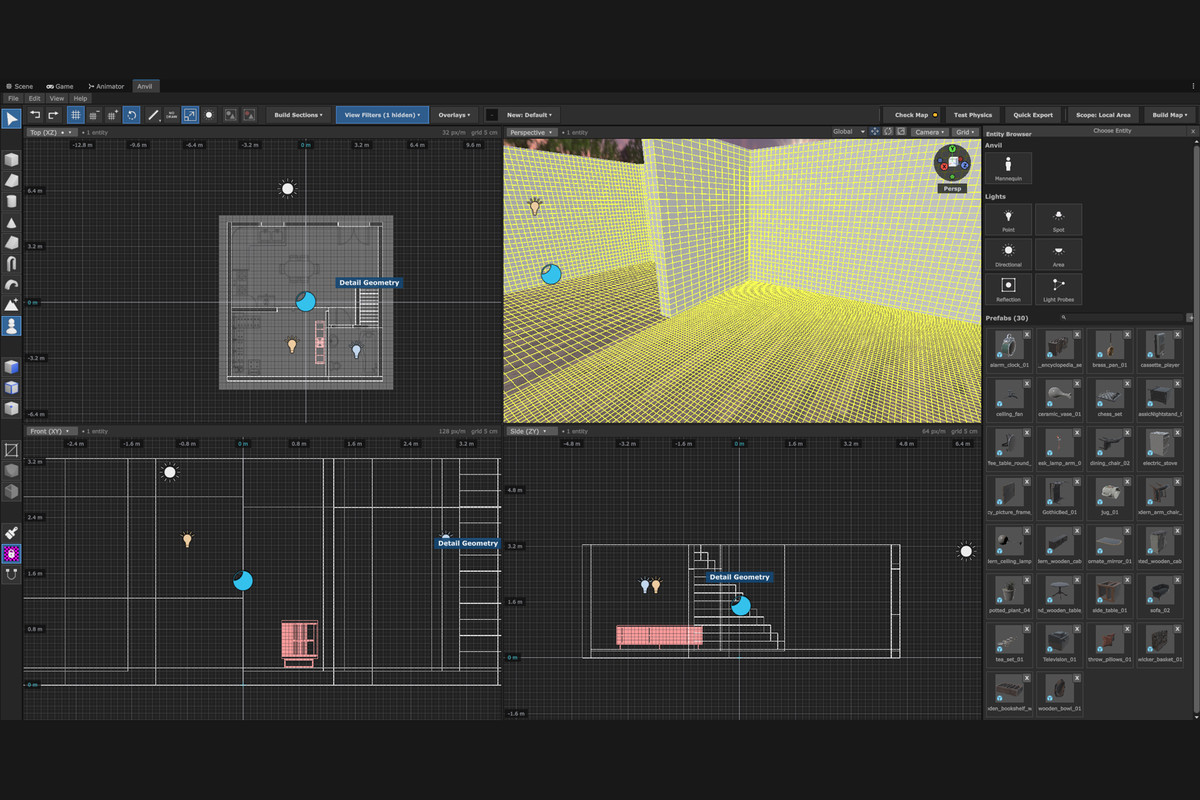Switch to the Animator tab

(x=107, y=87)
